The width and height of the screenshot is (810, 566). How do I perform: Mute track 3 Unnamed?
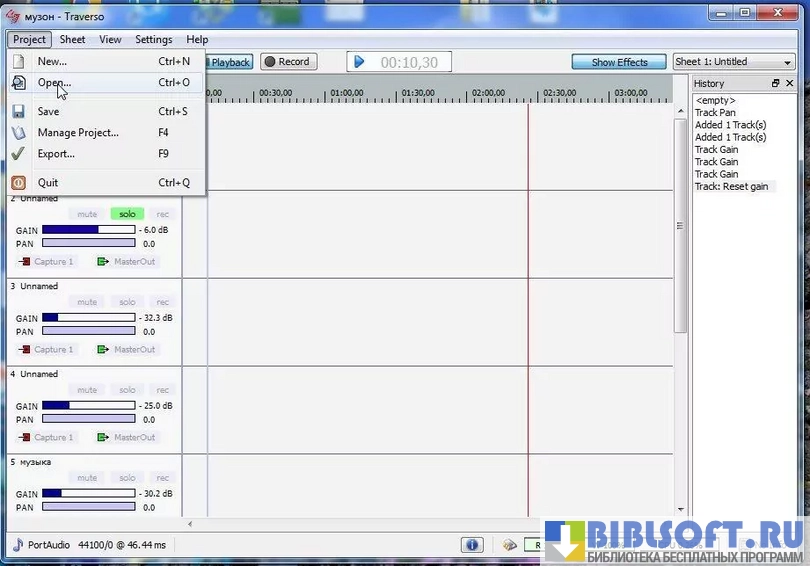(x=87, y=302)
